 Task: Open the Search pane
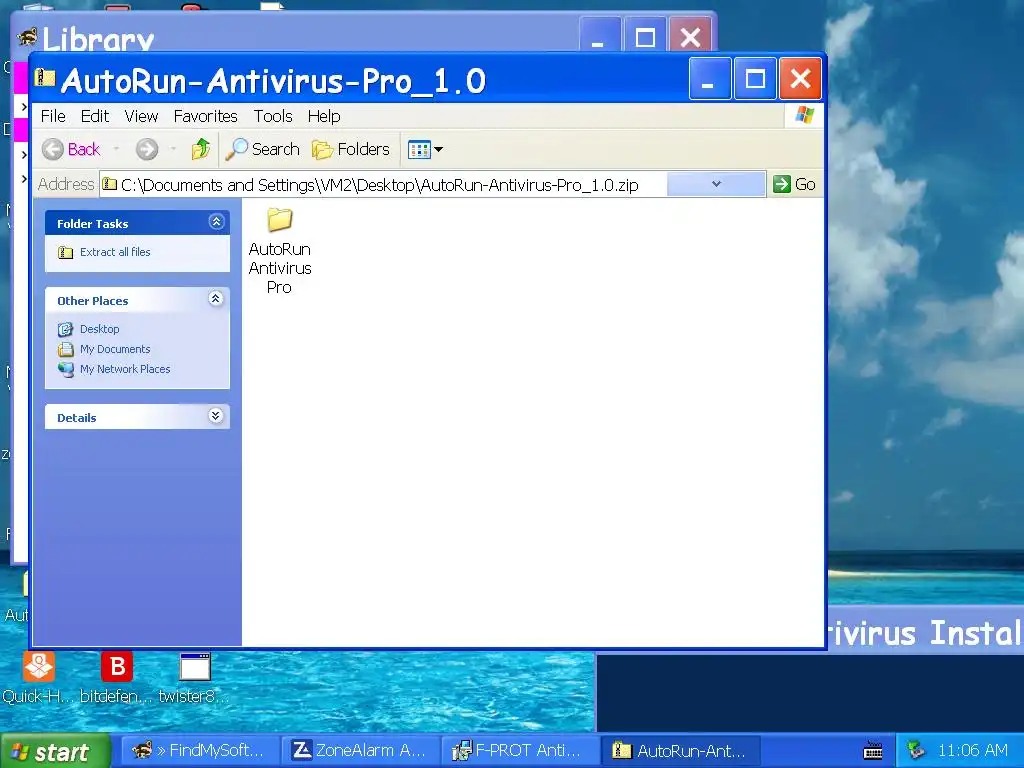pos(262,150)
